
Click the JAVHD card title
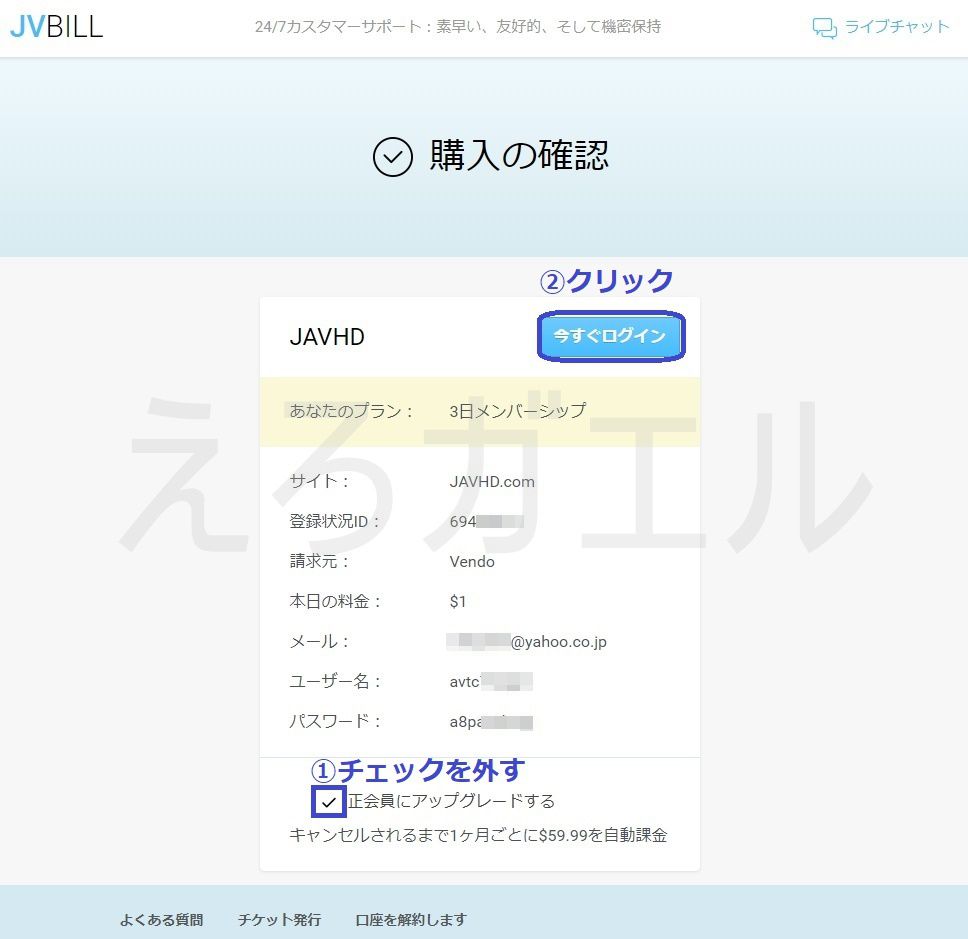(x=327, y=336)
